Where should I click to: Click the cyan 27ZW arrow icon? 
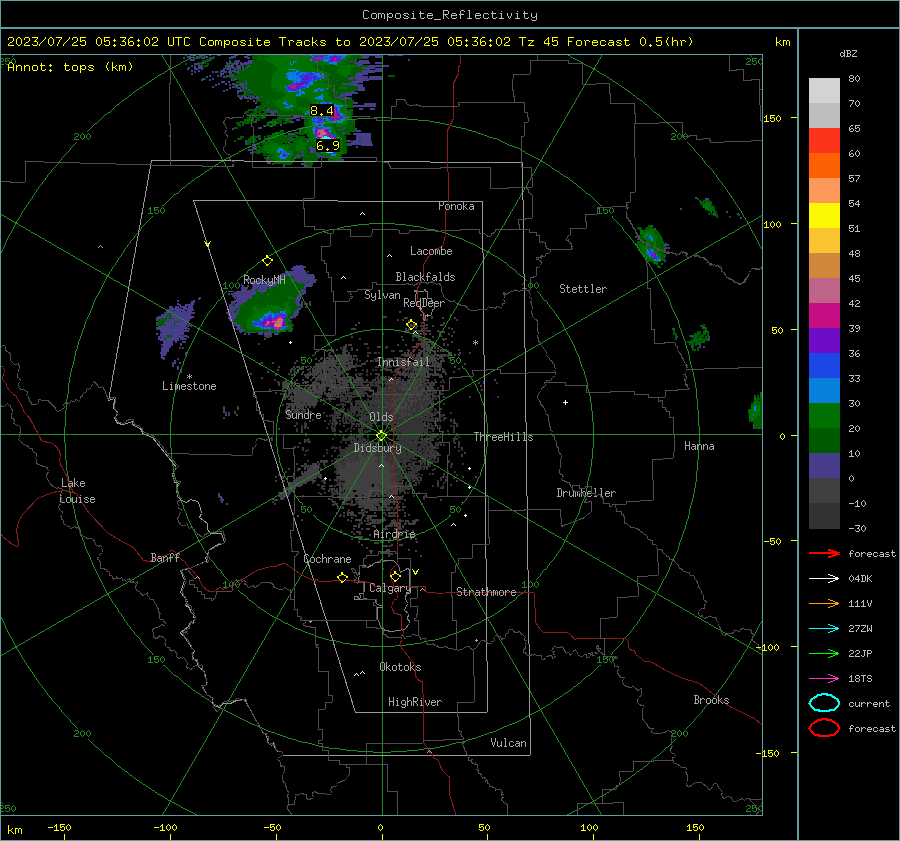point(824,629)
